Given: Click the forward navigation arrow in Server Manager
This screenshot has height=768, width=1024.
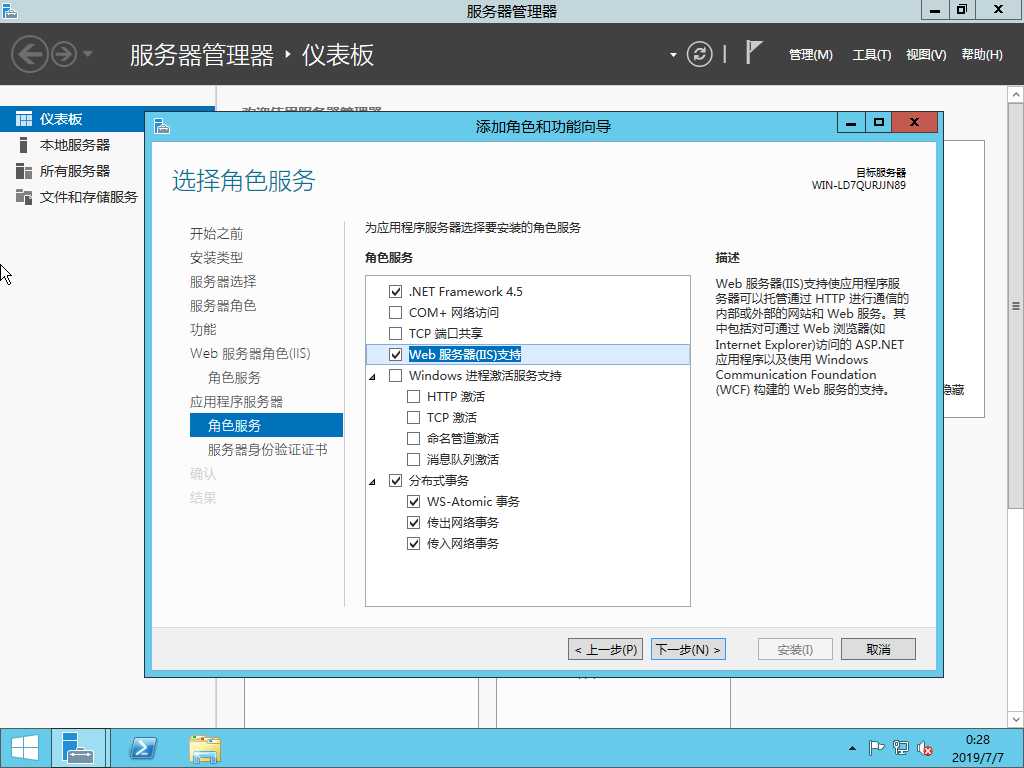Looking at the screenshot, I should coord(64,54).
